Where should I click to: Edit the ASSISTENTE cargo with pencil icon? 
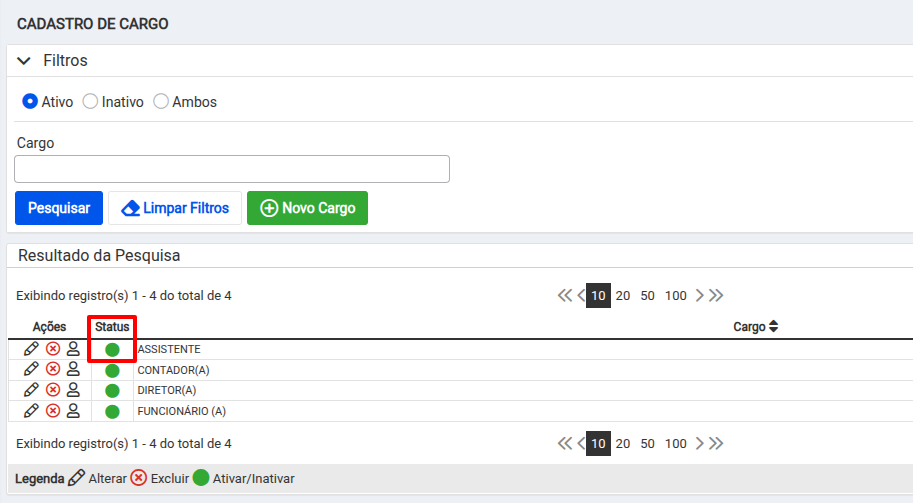[31, 349]
